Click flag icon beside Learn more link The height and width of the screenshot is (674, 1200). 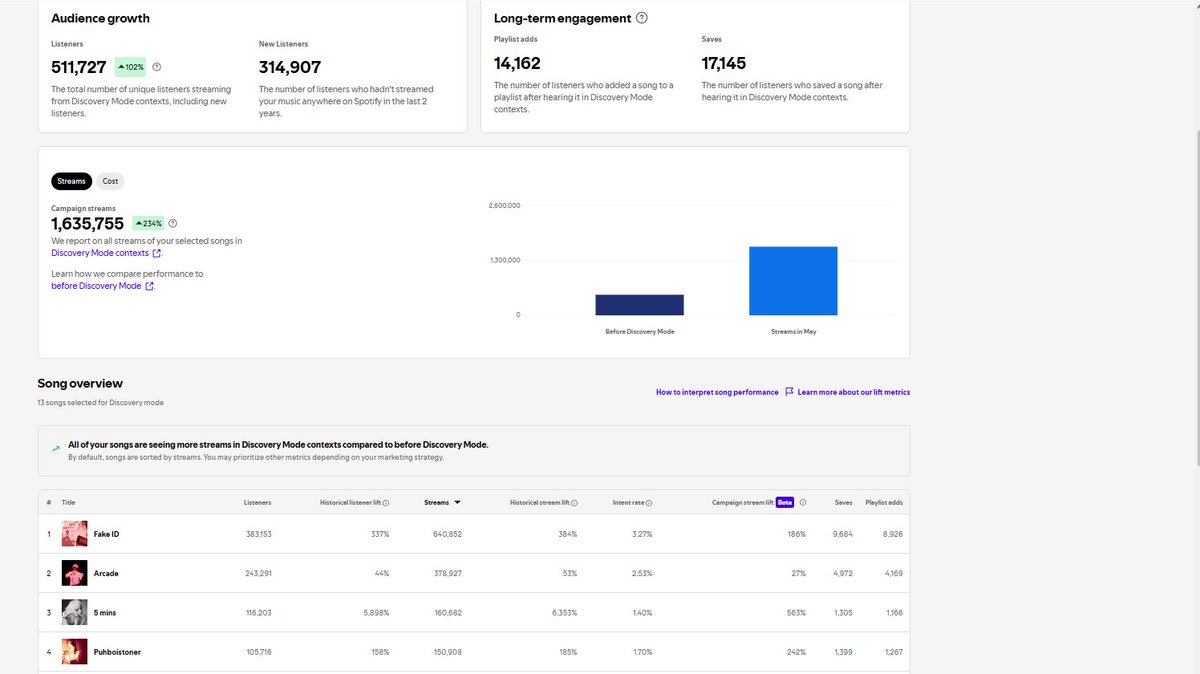(x=789, y=392)
